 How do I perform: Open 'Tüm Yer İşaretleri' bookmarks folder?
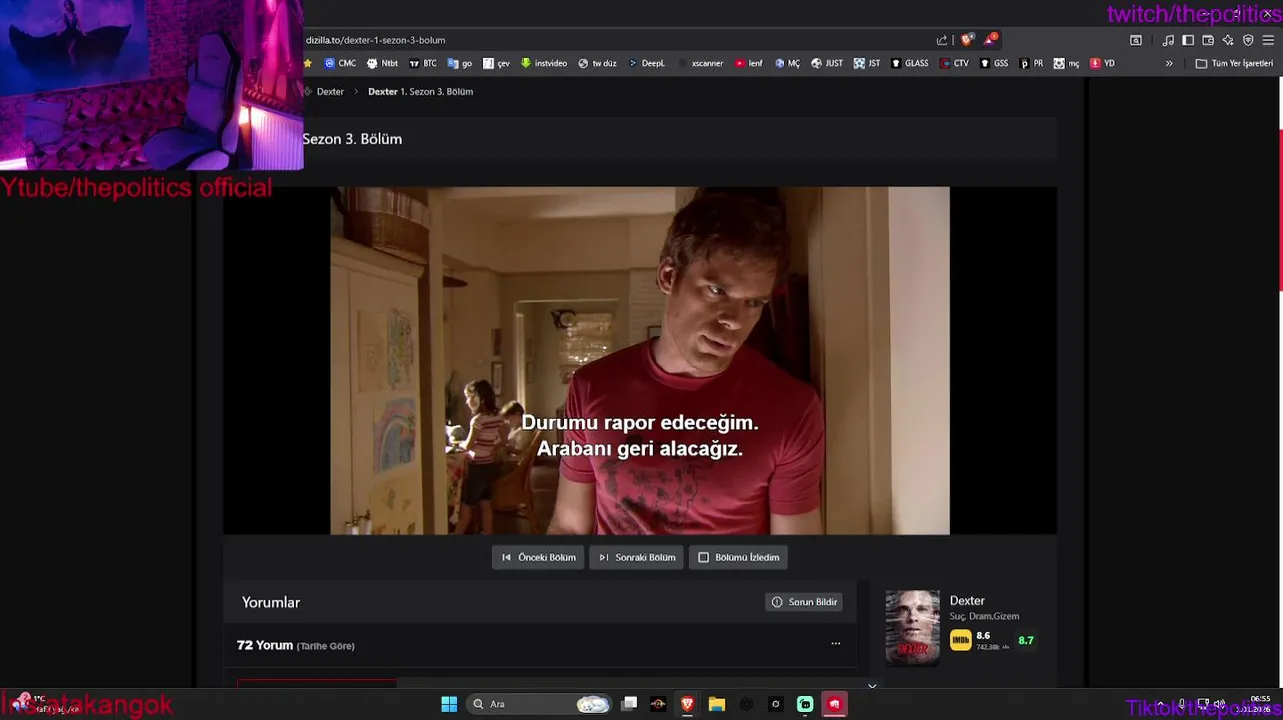click(x=1234, y=63)
